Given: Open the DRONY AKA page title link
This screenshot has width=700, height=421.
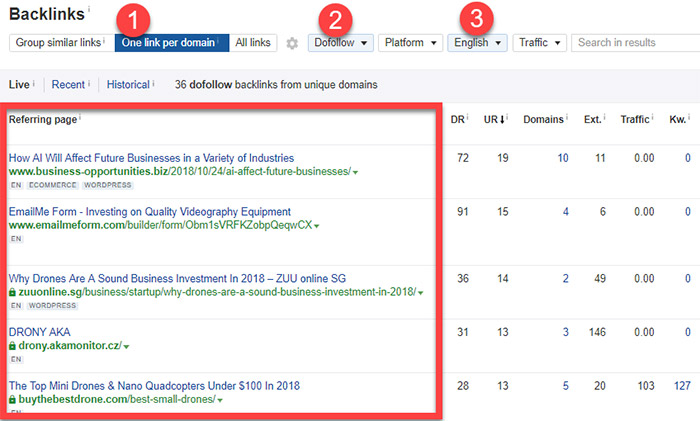Looking at the screenshot, I should [40, 332].
